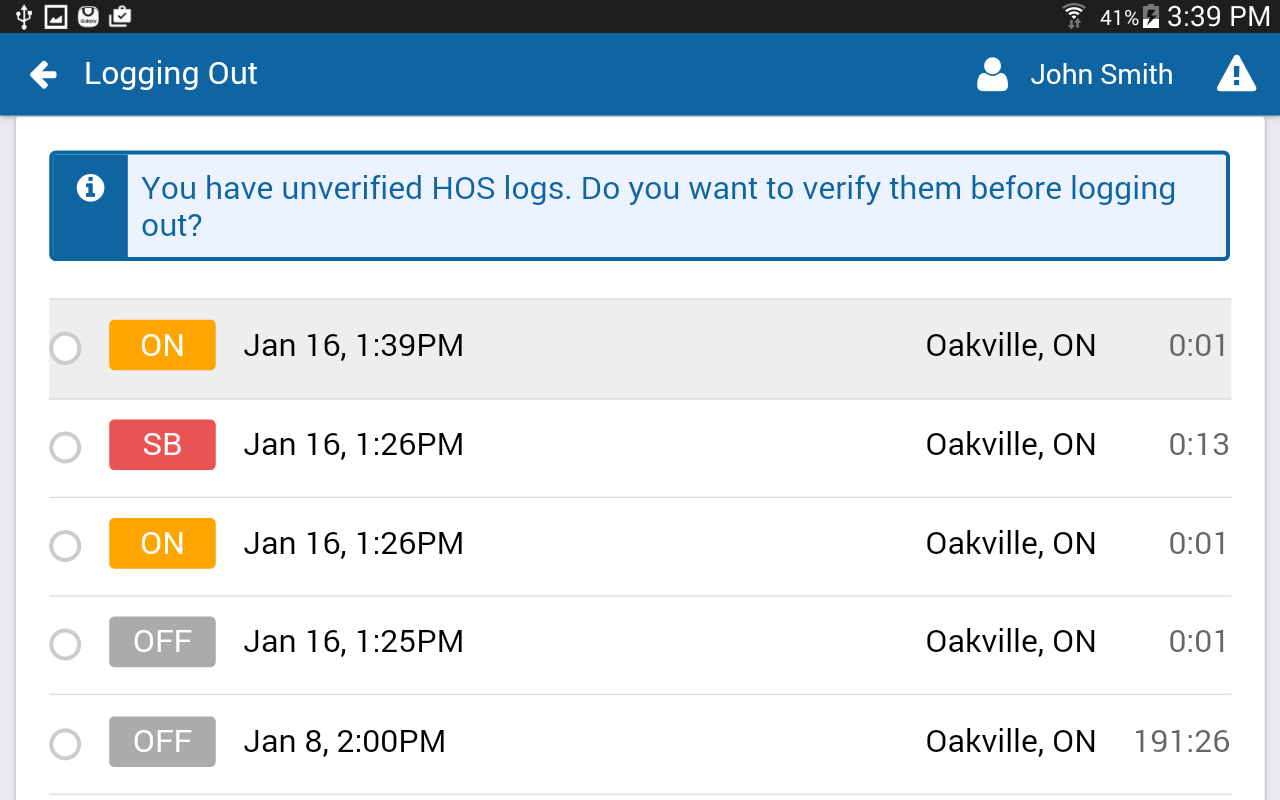Click the John Smith username text
Screen dimensions: 1280x800
pyautogui.click(x=1102, y=74)
